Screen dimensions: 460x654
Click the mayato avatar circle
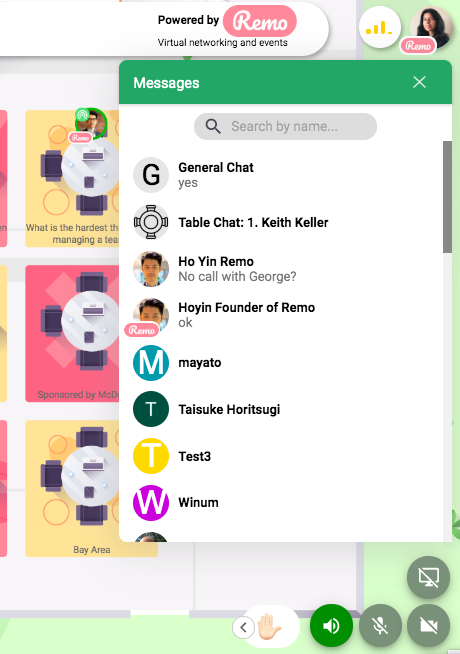click(151, 363)
